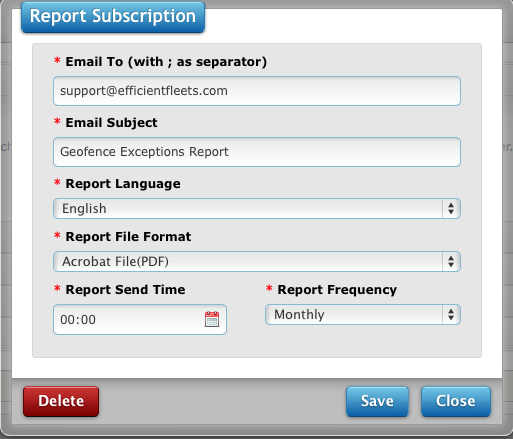
Task: Click the Email Subject label
Action: (111, 123)
